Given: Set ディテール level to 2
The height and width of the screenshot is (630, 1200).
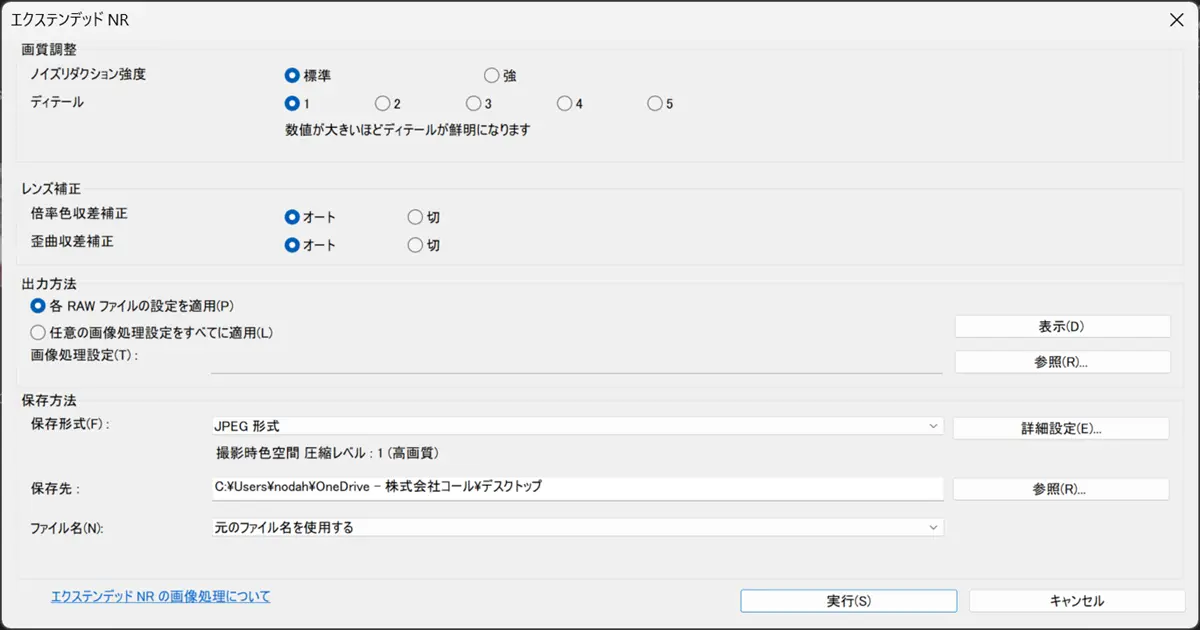Looking at the screenshot, I should 382,103.
